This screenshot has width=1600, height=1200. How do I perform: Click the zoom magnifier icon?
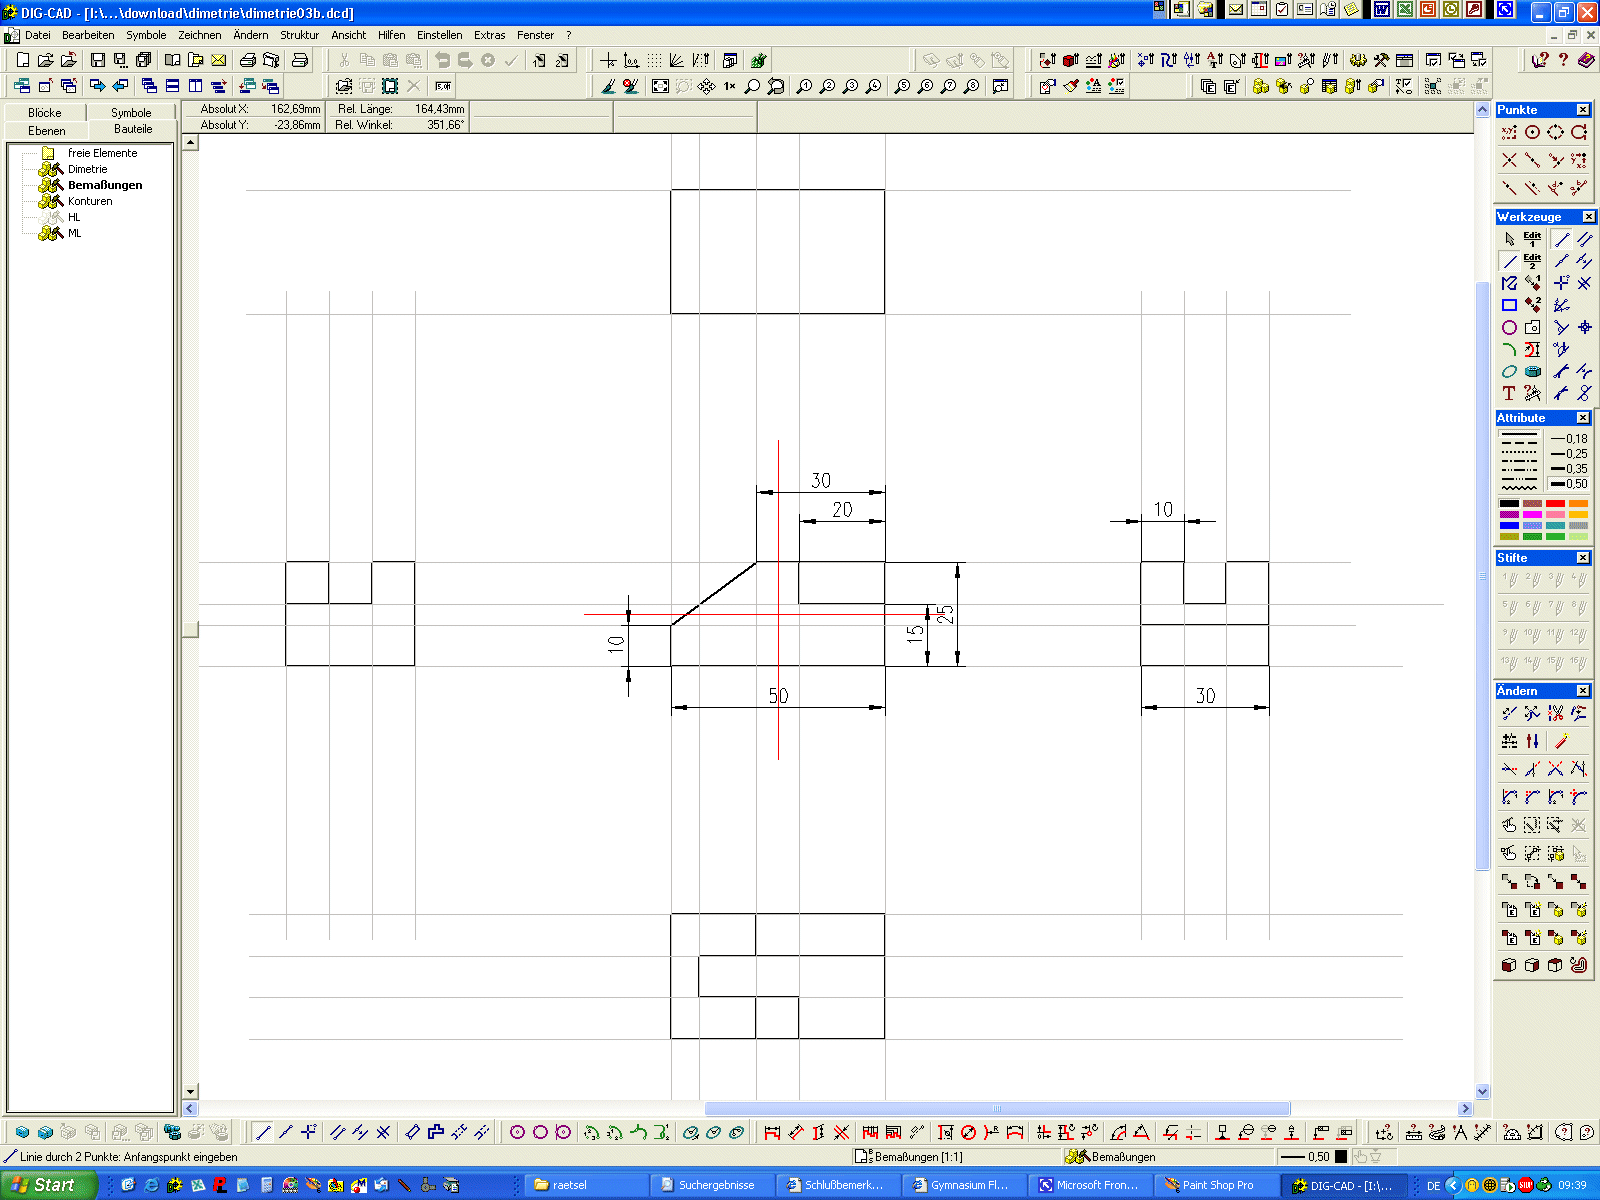click(x=752, y=86)
